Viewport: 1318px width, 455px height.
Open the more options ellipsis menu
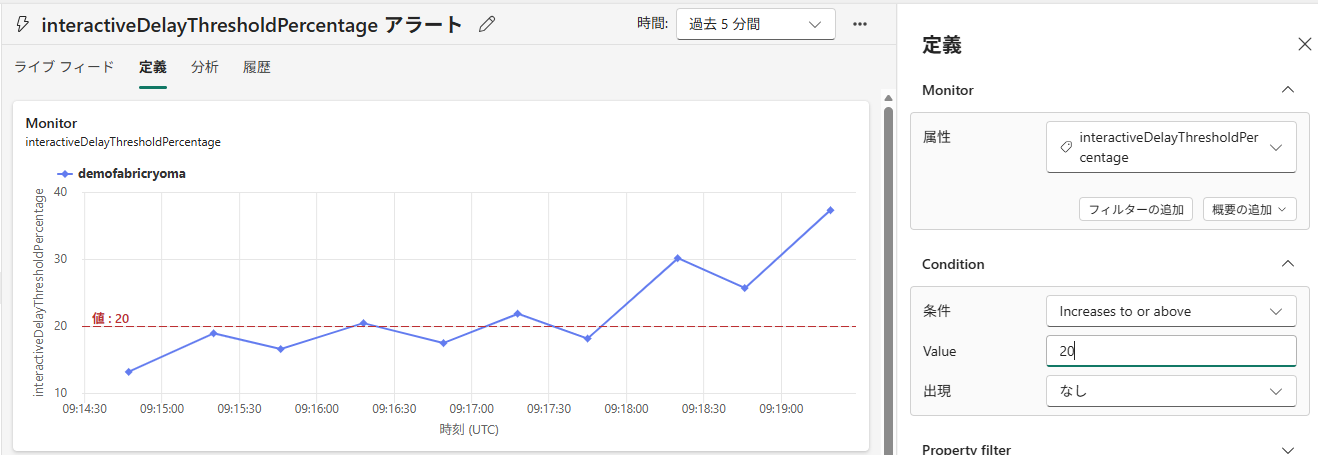[x=860, y=24]
